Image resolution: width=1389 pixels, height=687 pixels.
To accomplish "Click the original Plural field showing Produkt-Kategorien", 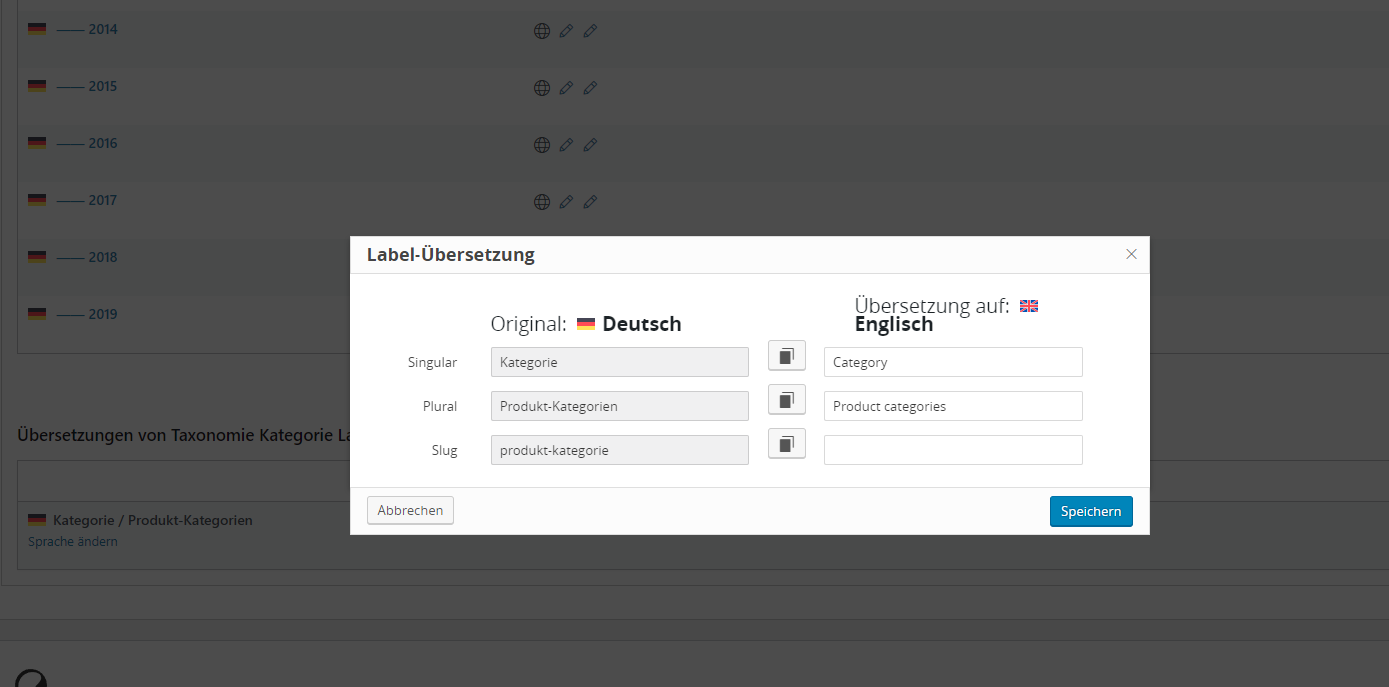I will coord(620,406).
